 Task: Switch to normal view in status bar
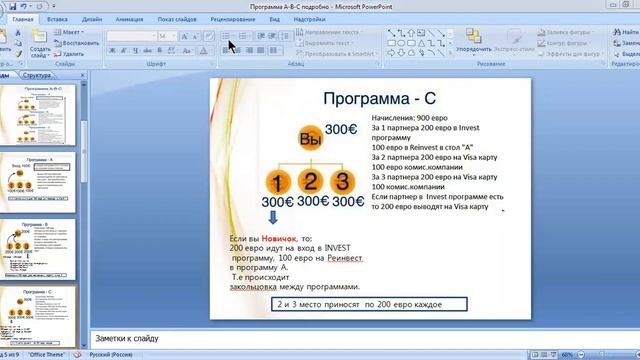[x=534, y=355]
